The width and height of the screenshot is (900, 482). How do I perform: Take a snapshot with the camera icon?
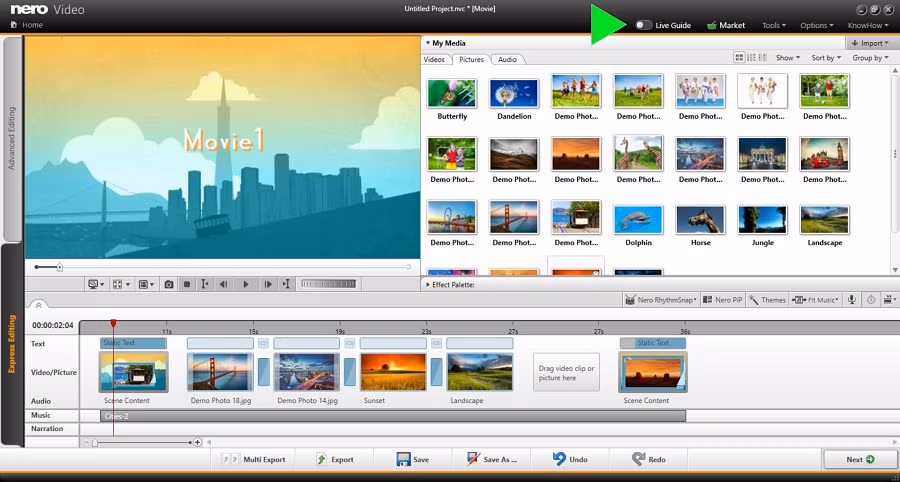coord(169,284)
